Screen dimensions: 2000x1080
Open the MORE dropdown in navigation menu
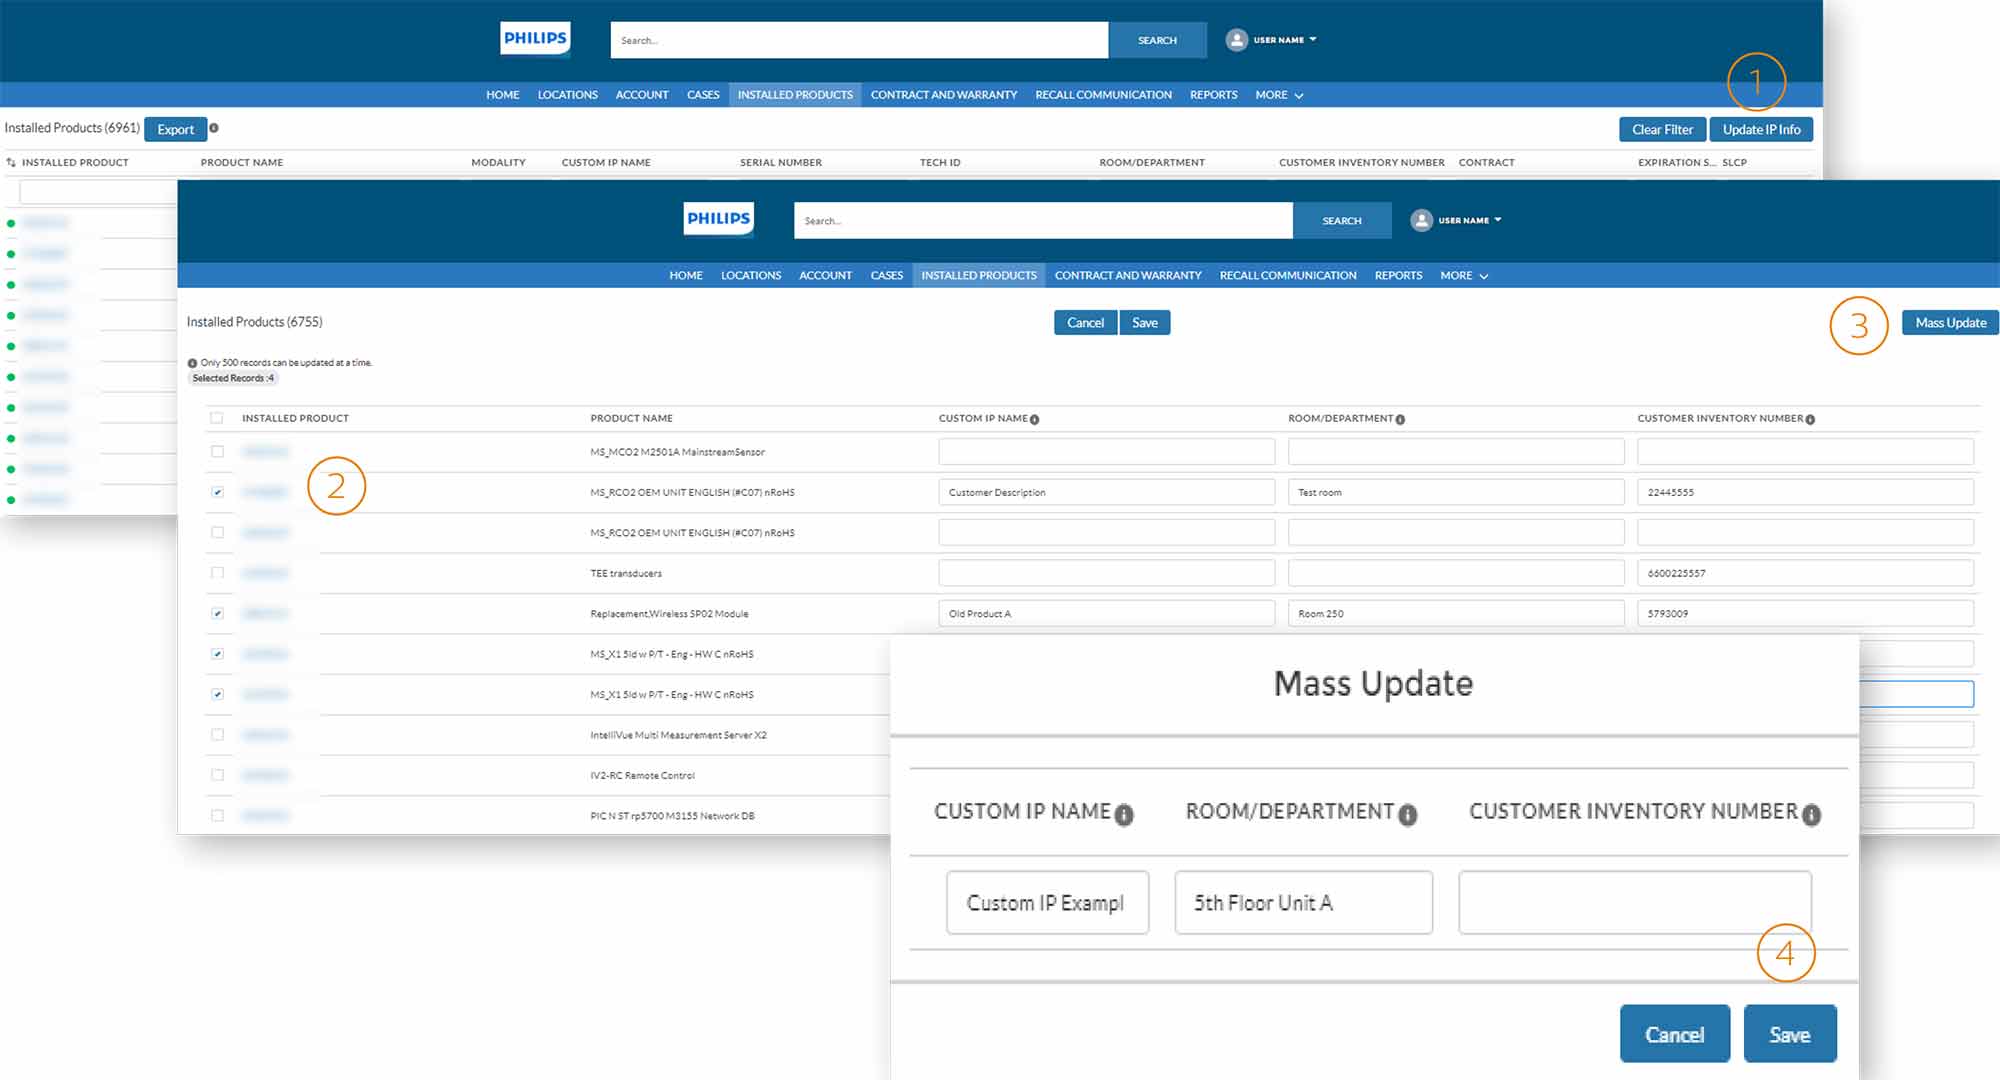[x=1275, y=94]
